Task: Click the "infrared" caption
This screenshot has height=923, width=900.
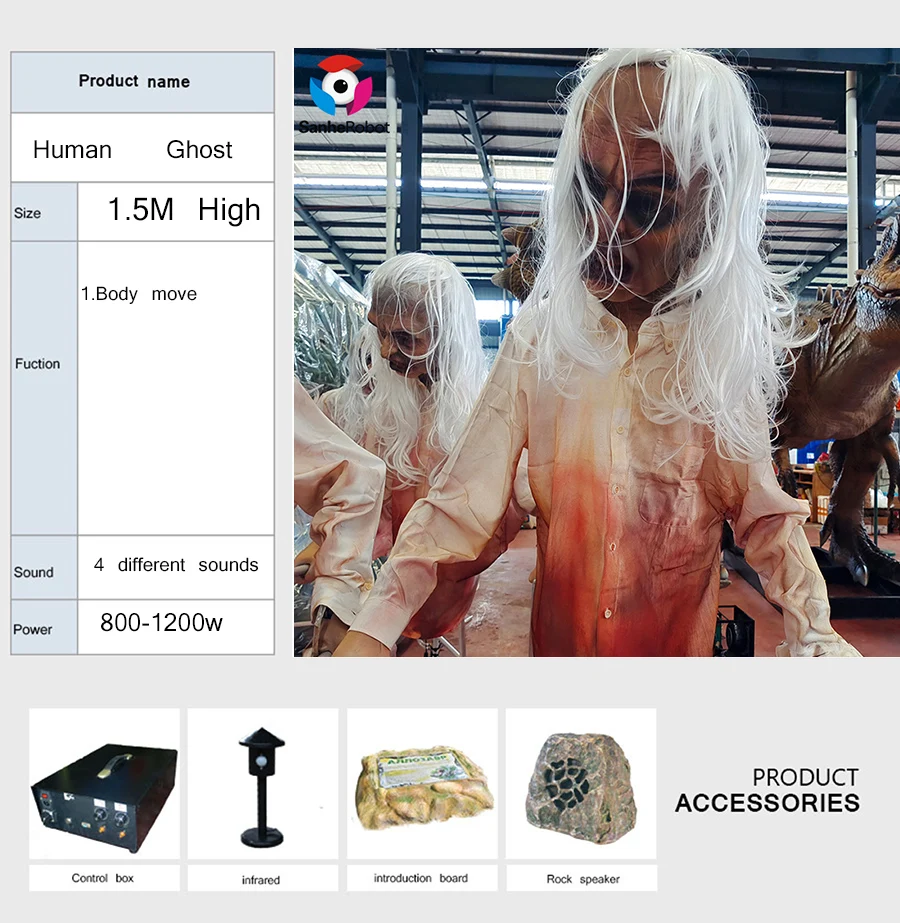Action: pyautogui.click(x=261, y=879)
